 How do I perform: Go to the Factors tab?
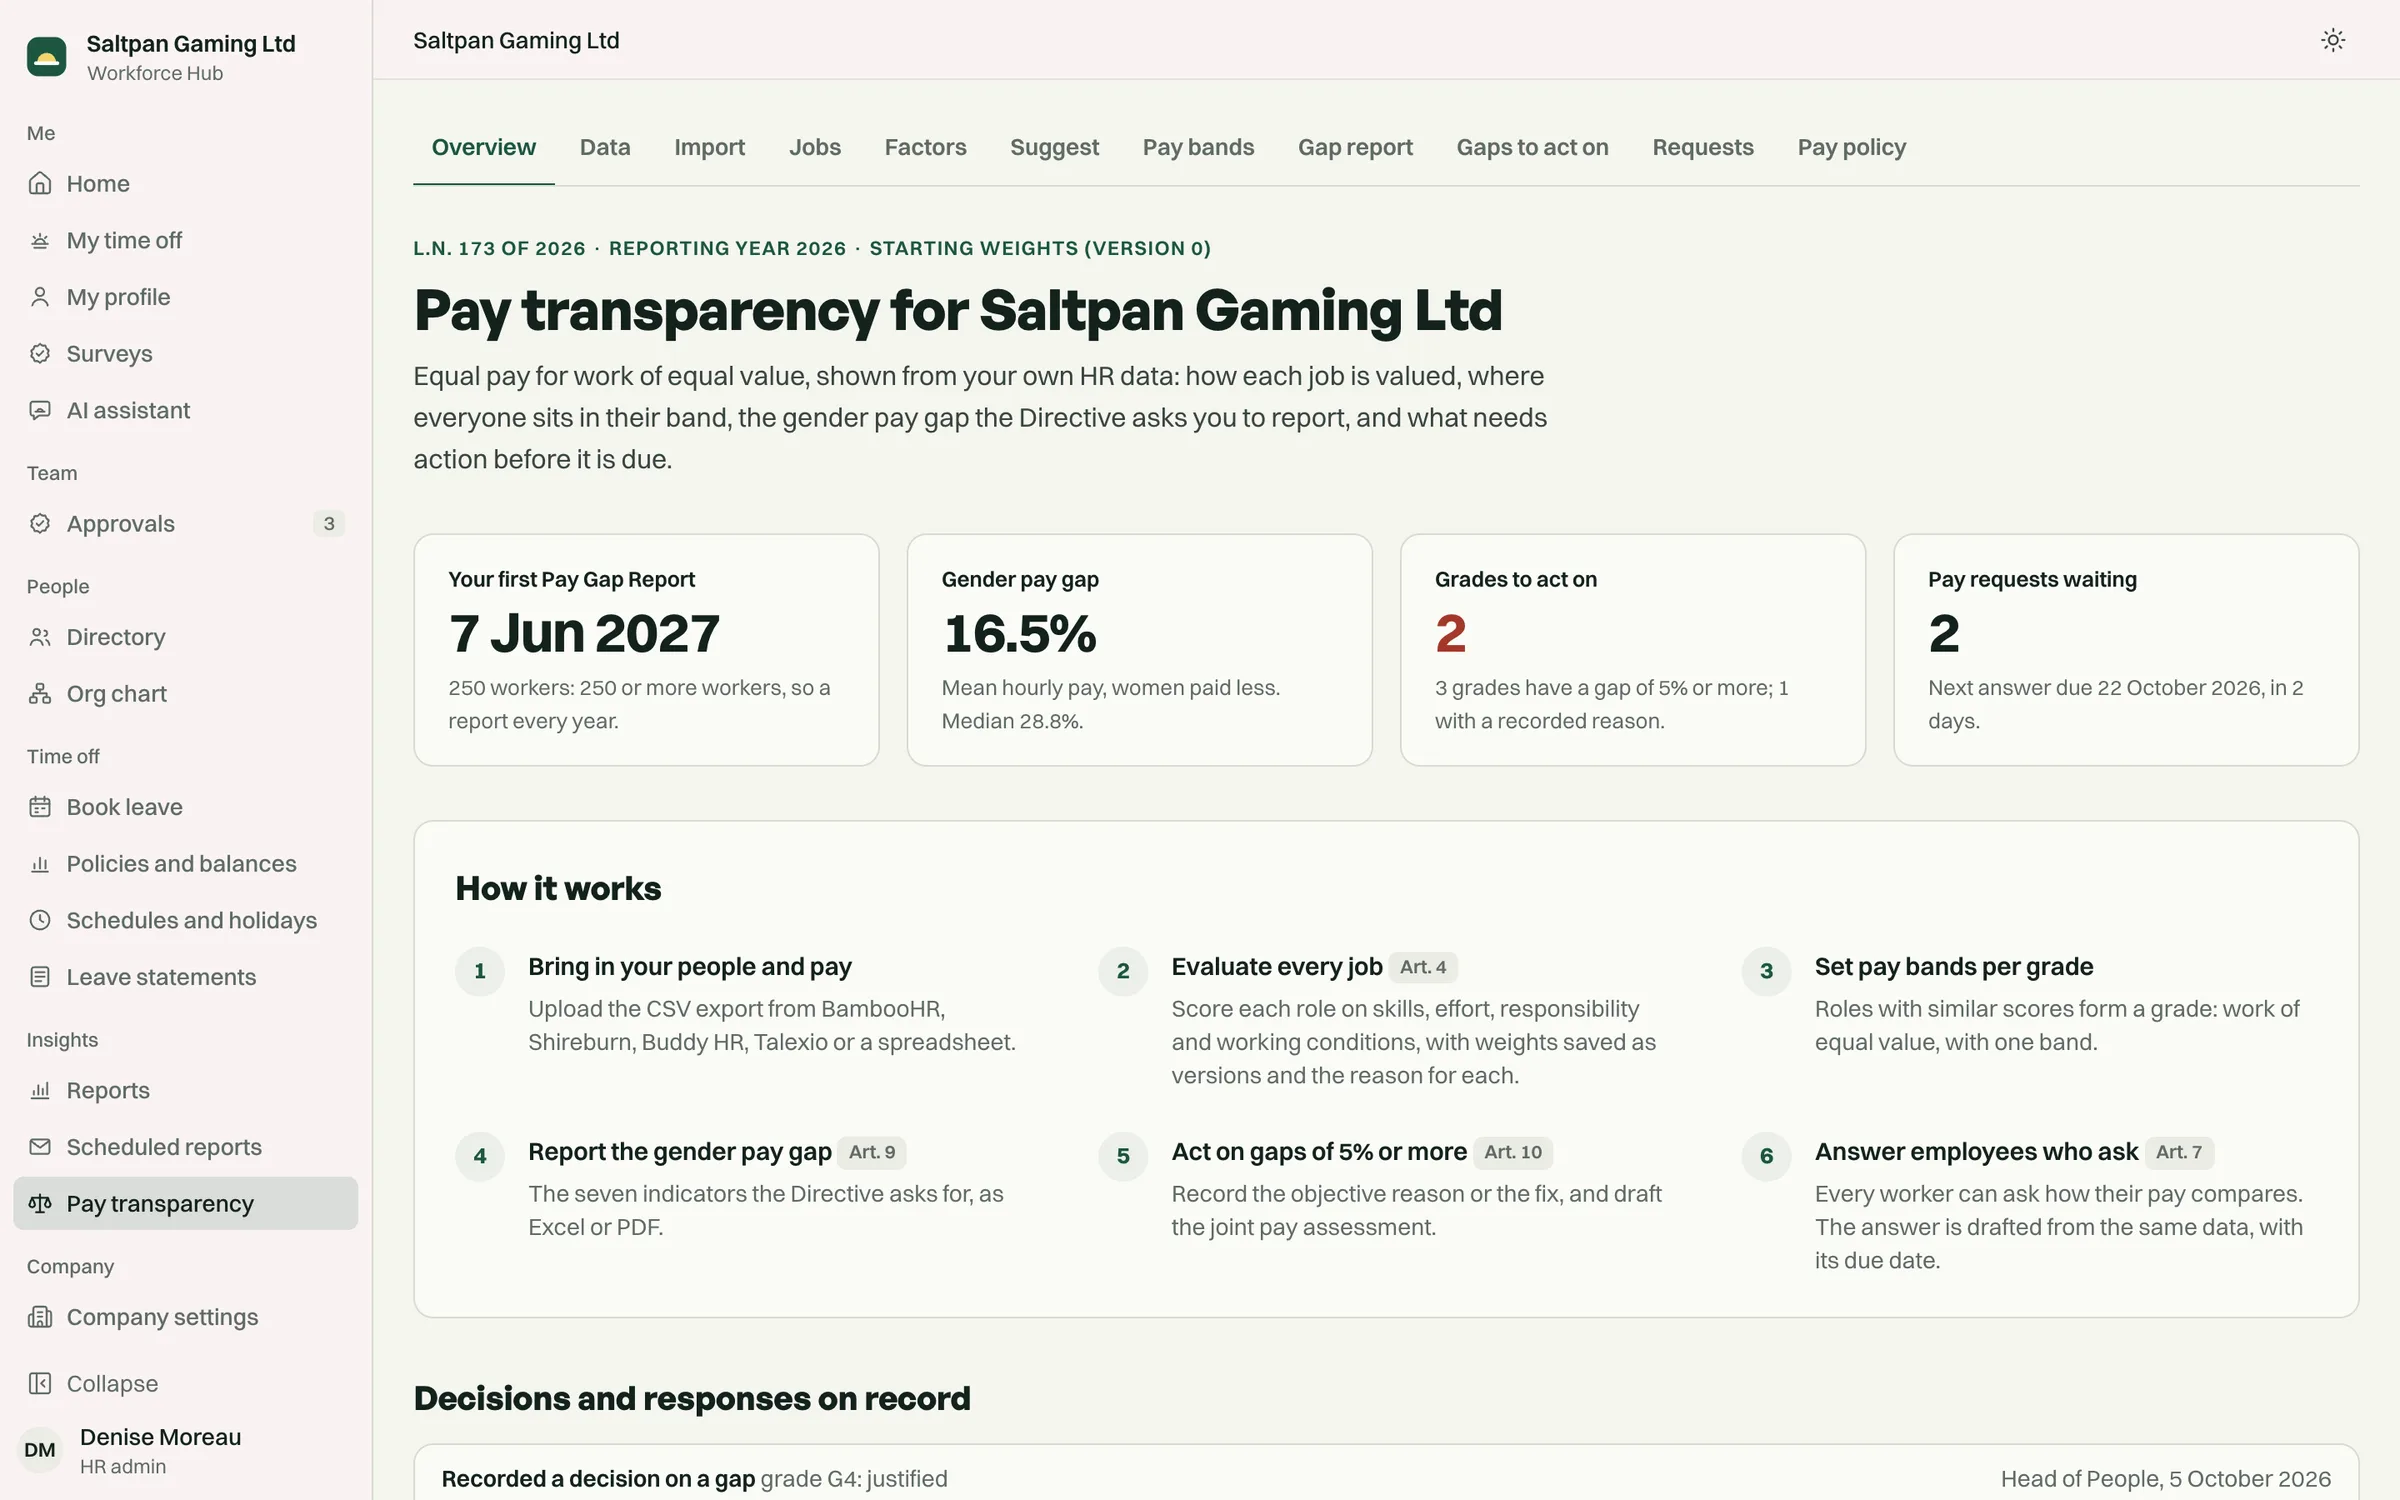(925, 148)
